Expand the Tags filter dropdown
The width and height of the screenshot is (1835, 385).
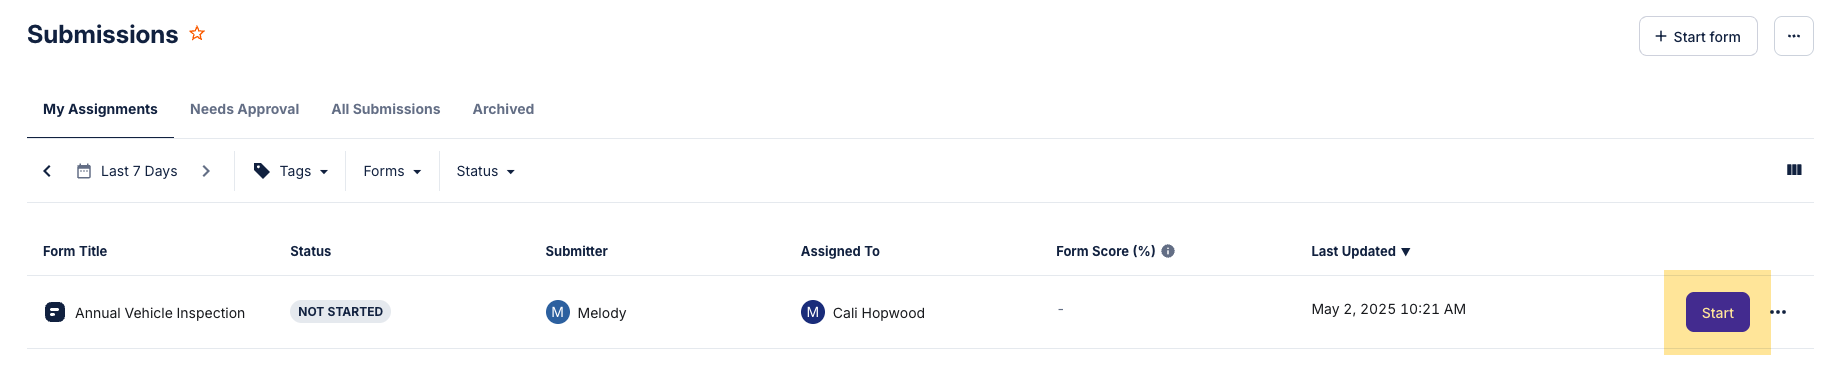tap(291, 171)
